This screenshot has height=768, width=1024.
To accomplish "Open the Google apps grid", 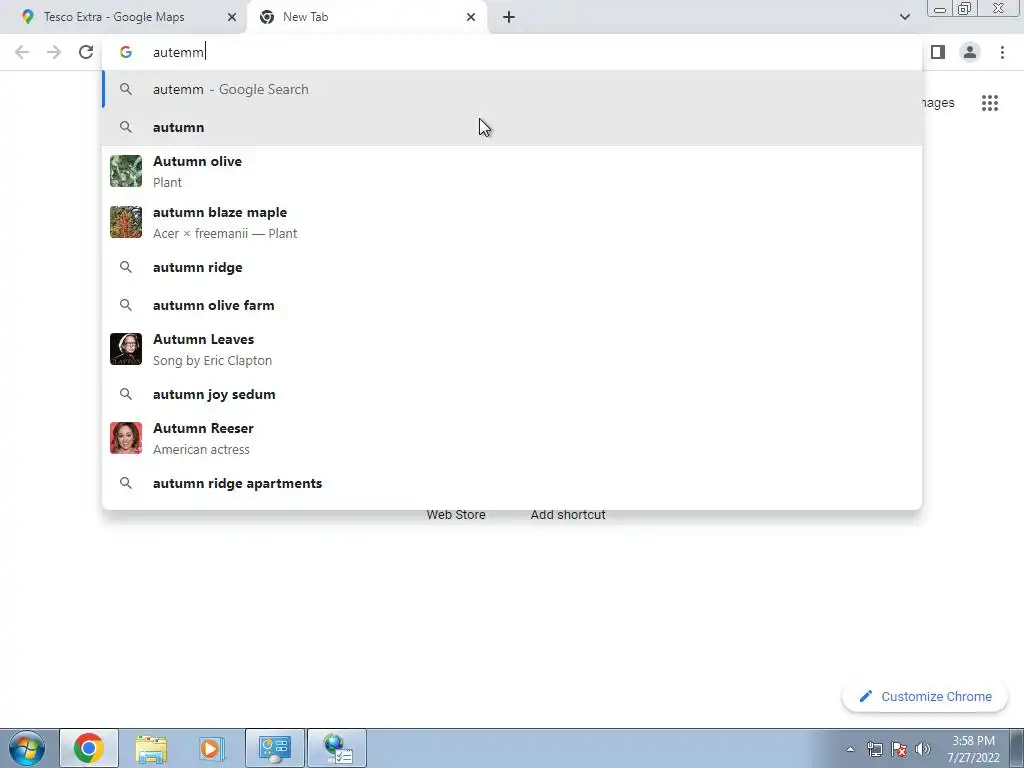I will click(x=990, y=103).
